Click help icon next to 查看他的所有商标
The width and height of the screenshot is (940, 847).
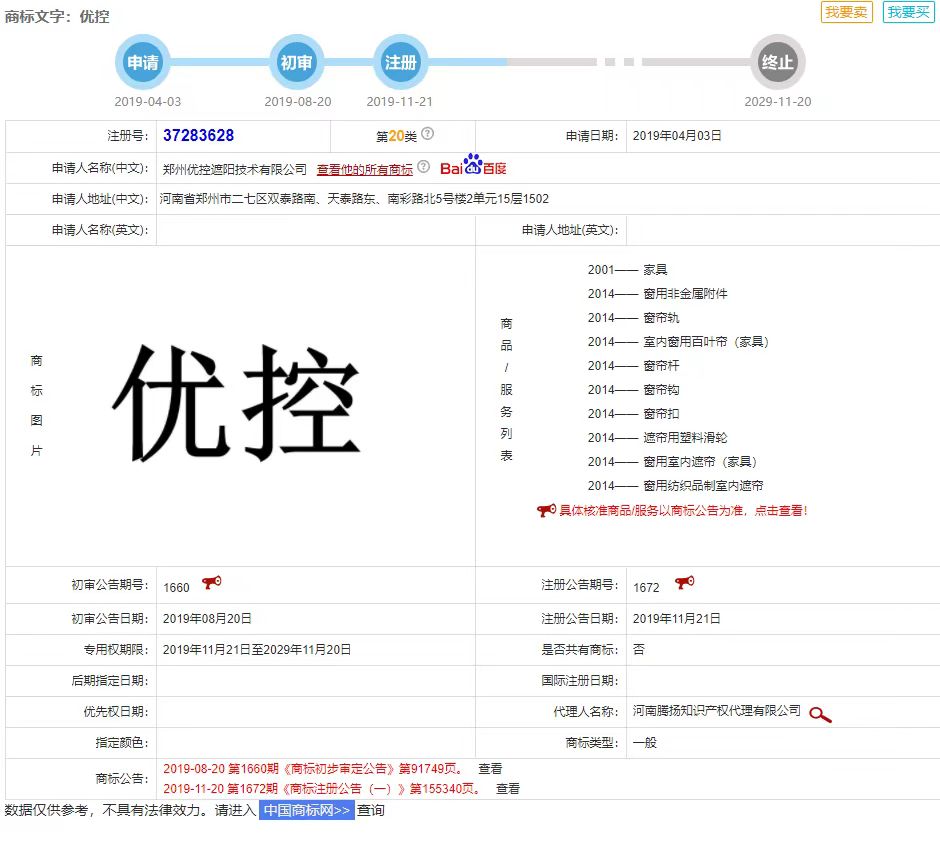(423, 167)
